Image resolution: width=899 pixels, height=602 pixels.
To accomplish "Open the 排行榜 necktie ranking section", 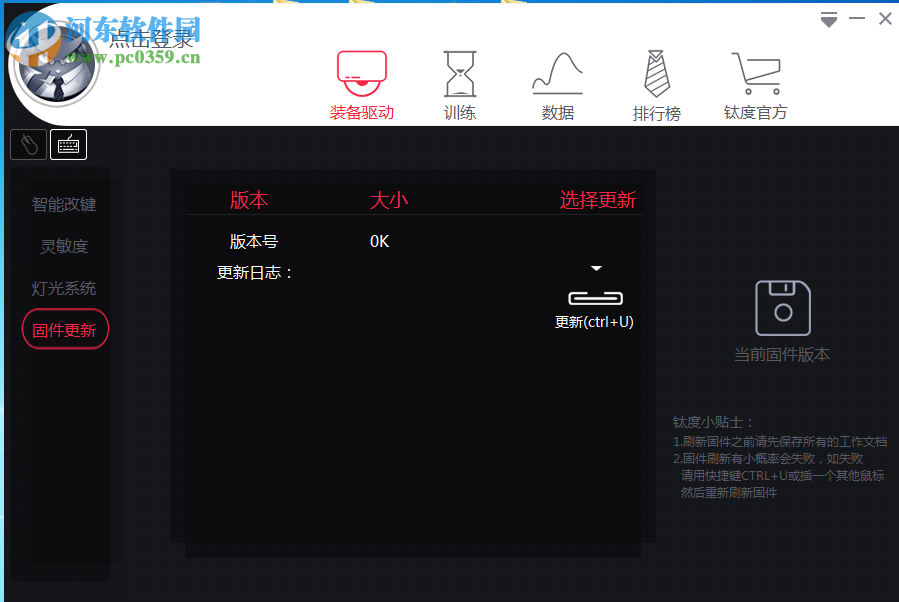I will [656, 86].
